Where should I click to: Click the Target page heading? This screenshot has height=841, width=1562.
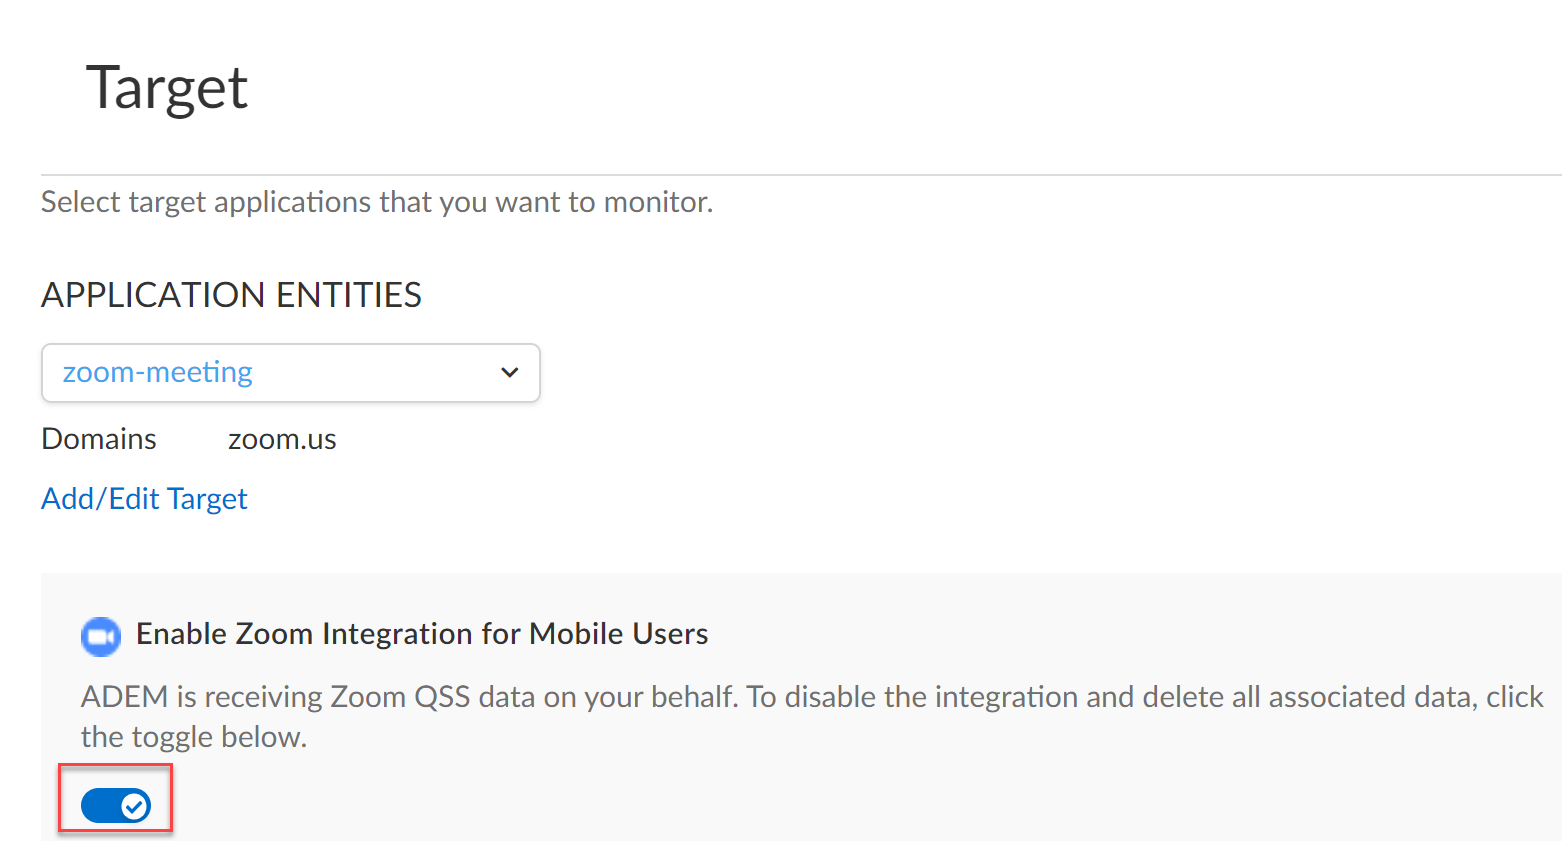point(167,88)
